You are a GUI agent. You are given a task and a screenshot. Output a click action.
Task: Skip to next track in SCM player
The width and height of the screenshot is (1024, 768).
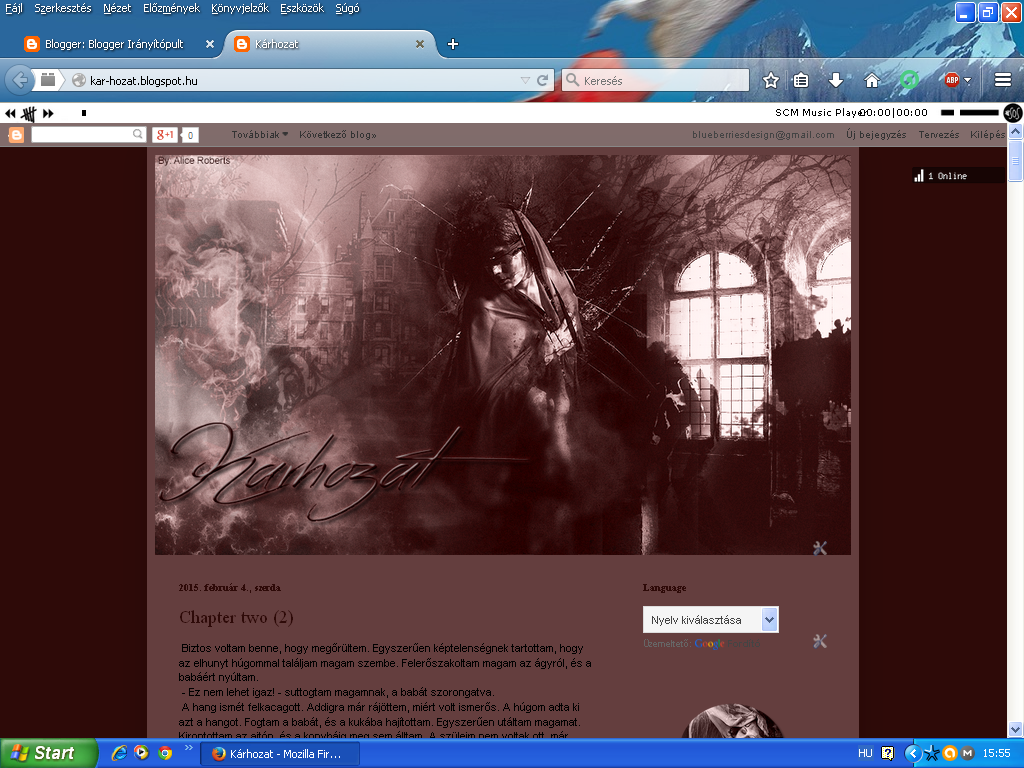click(x=48, y=113)
